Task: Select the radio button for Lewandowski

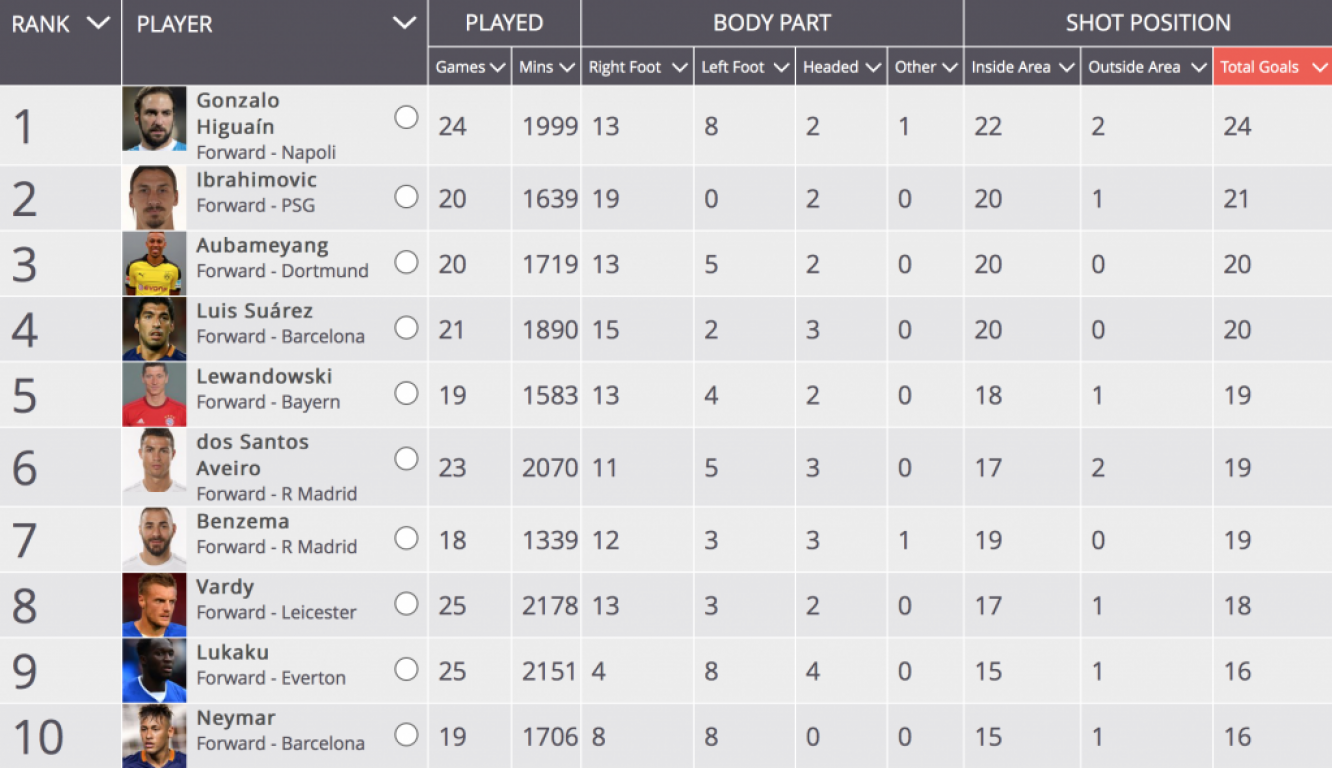Action: tap(406, 393)
